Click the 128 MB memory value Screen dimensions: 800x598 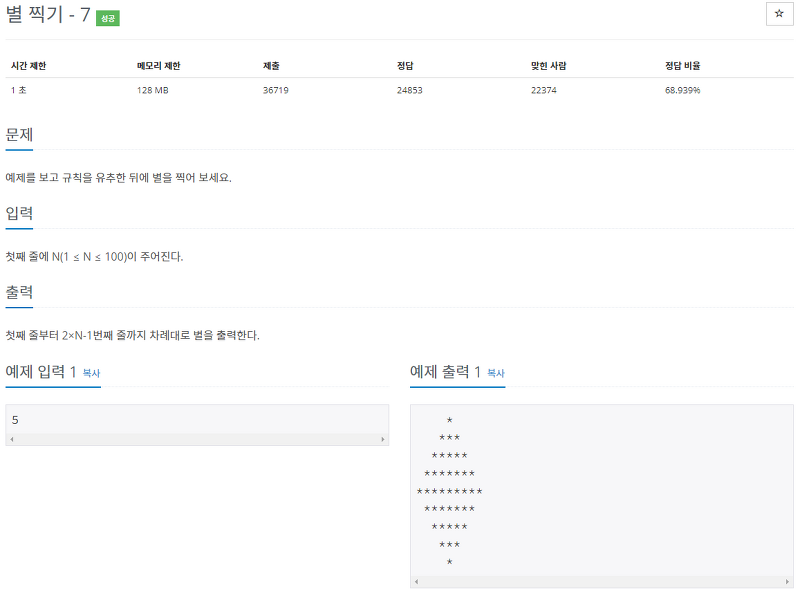pyautogui.click(x=153, y=90)
